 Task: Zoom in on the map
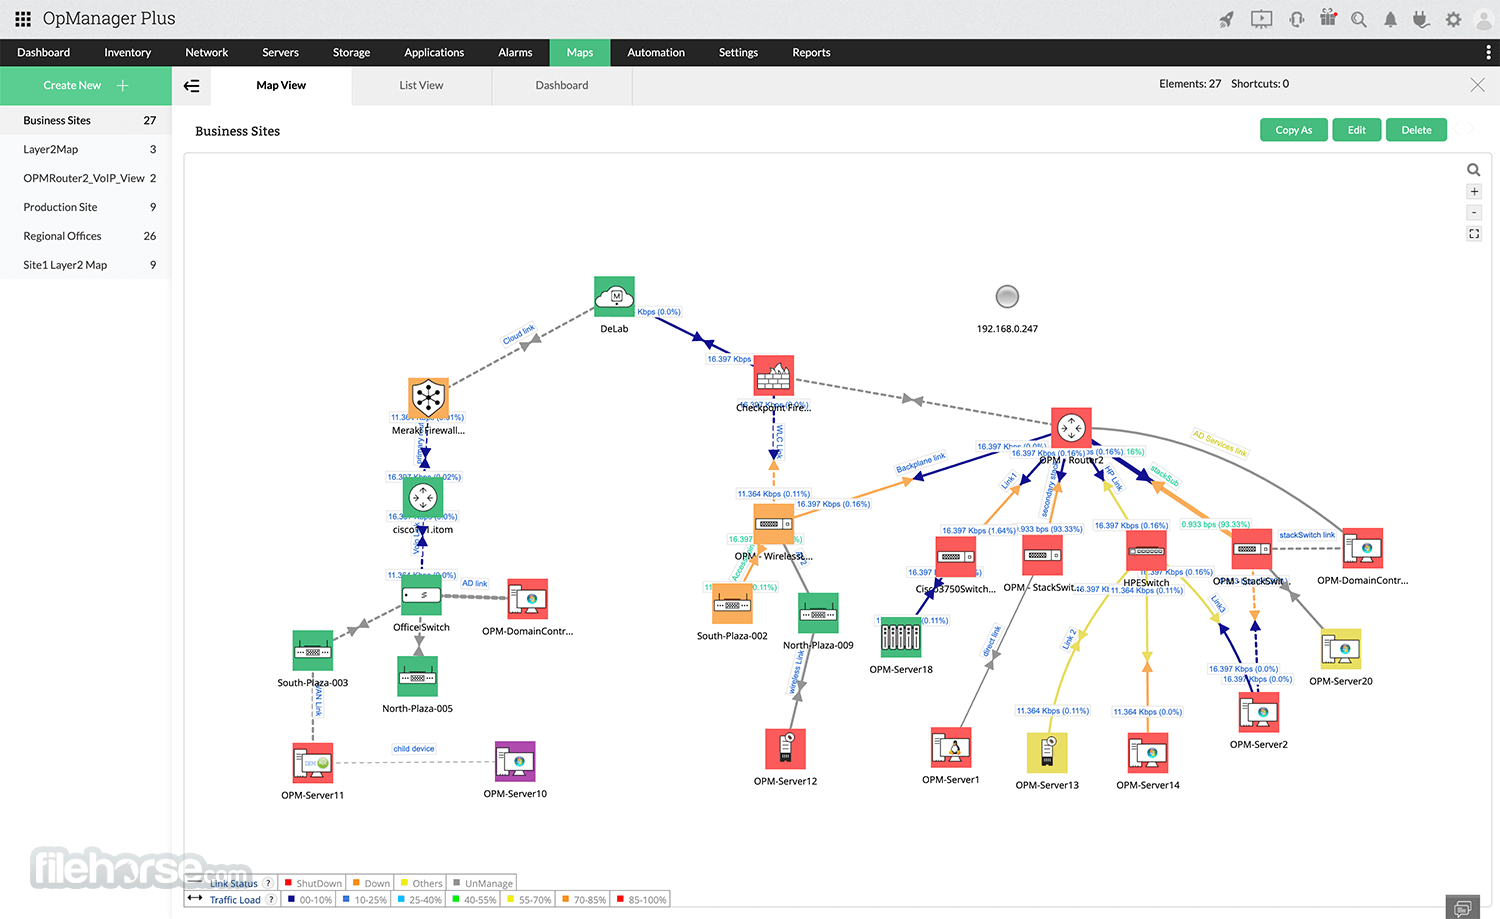(x=1474, y=192)
